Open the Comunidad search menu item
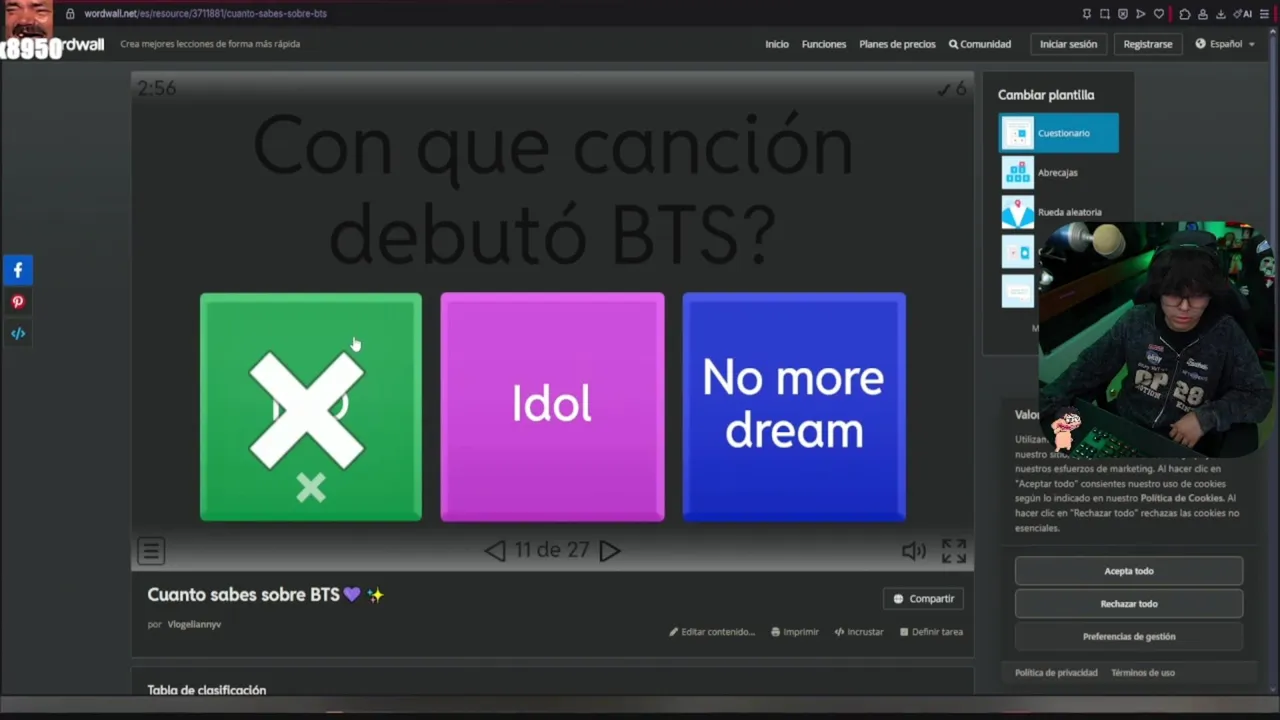Screen dimensions: 1280x720 point(980,44)
